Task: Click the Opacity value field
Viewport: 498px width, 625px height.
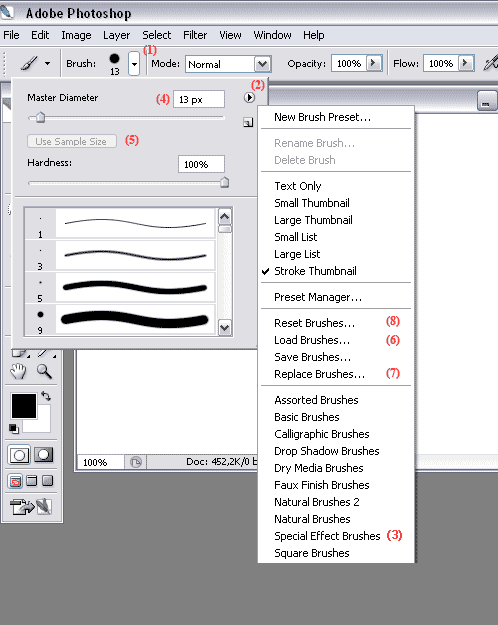Action: [x=349, y=63]
